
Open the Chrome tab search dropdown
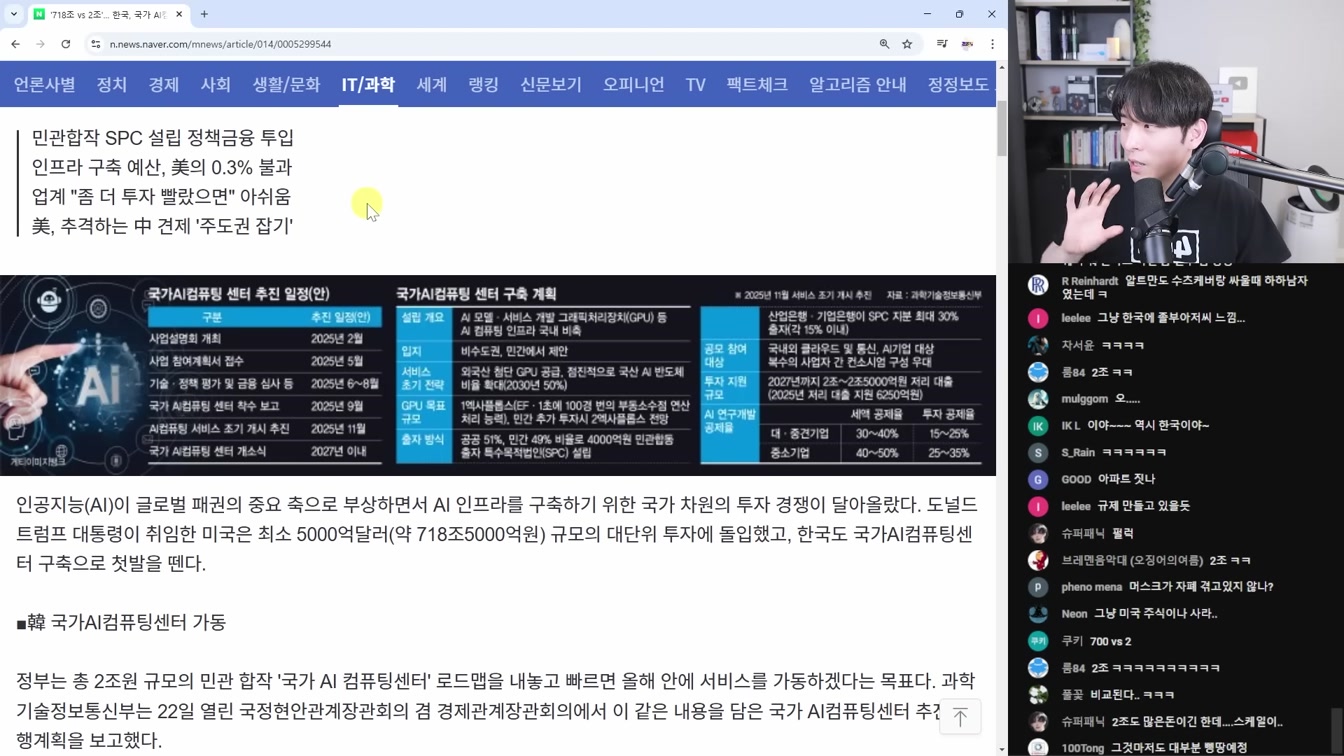(13, 14)
